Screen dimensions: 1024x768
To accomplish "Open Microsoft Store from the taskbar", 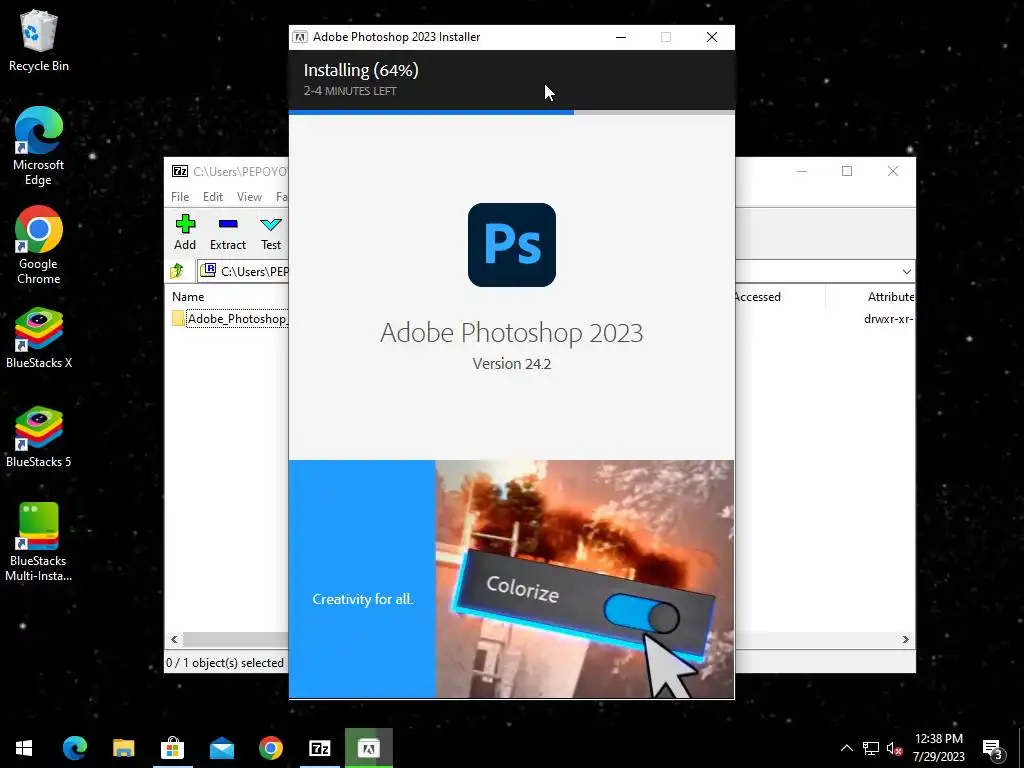I will point(172,748).
